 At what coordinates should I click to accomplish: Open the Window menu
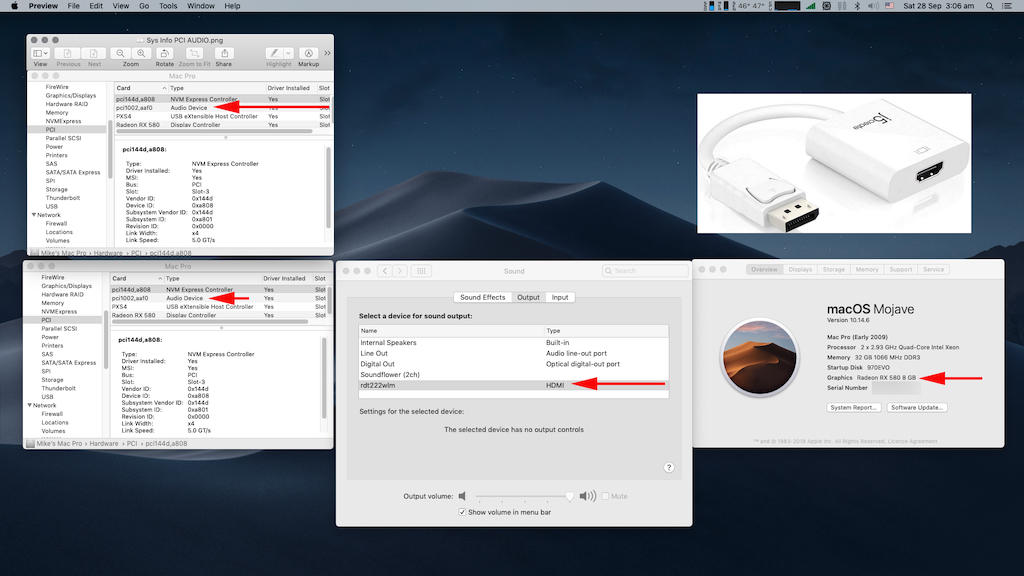(x=200, y=6)
